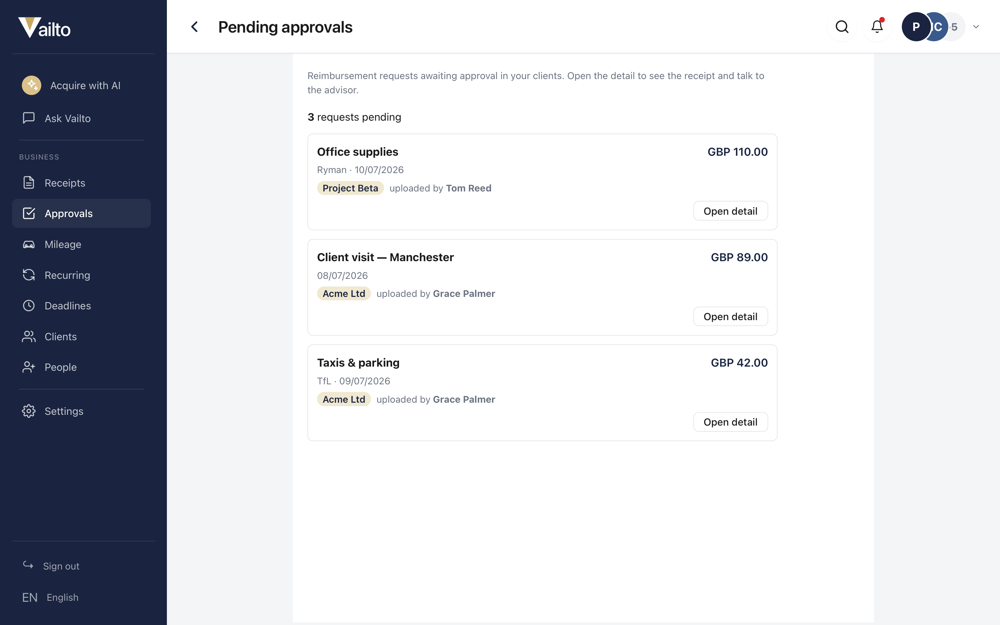This screenshot has height=625, width=1000.
Task: Open the English language selector
Action: click(50, 598)
